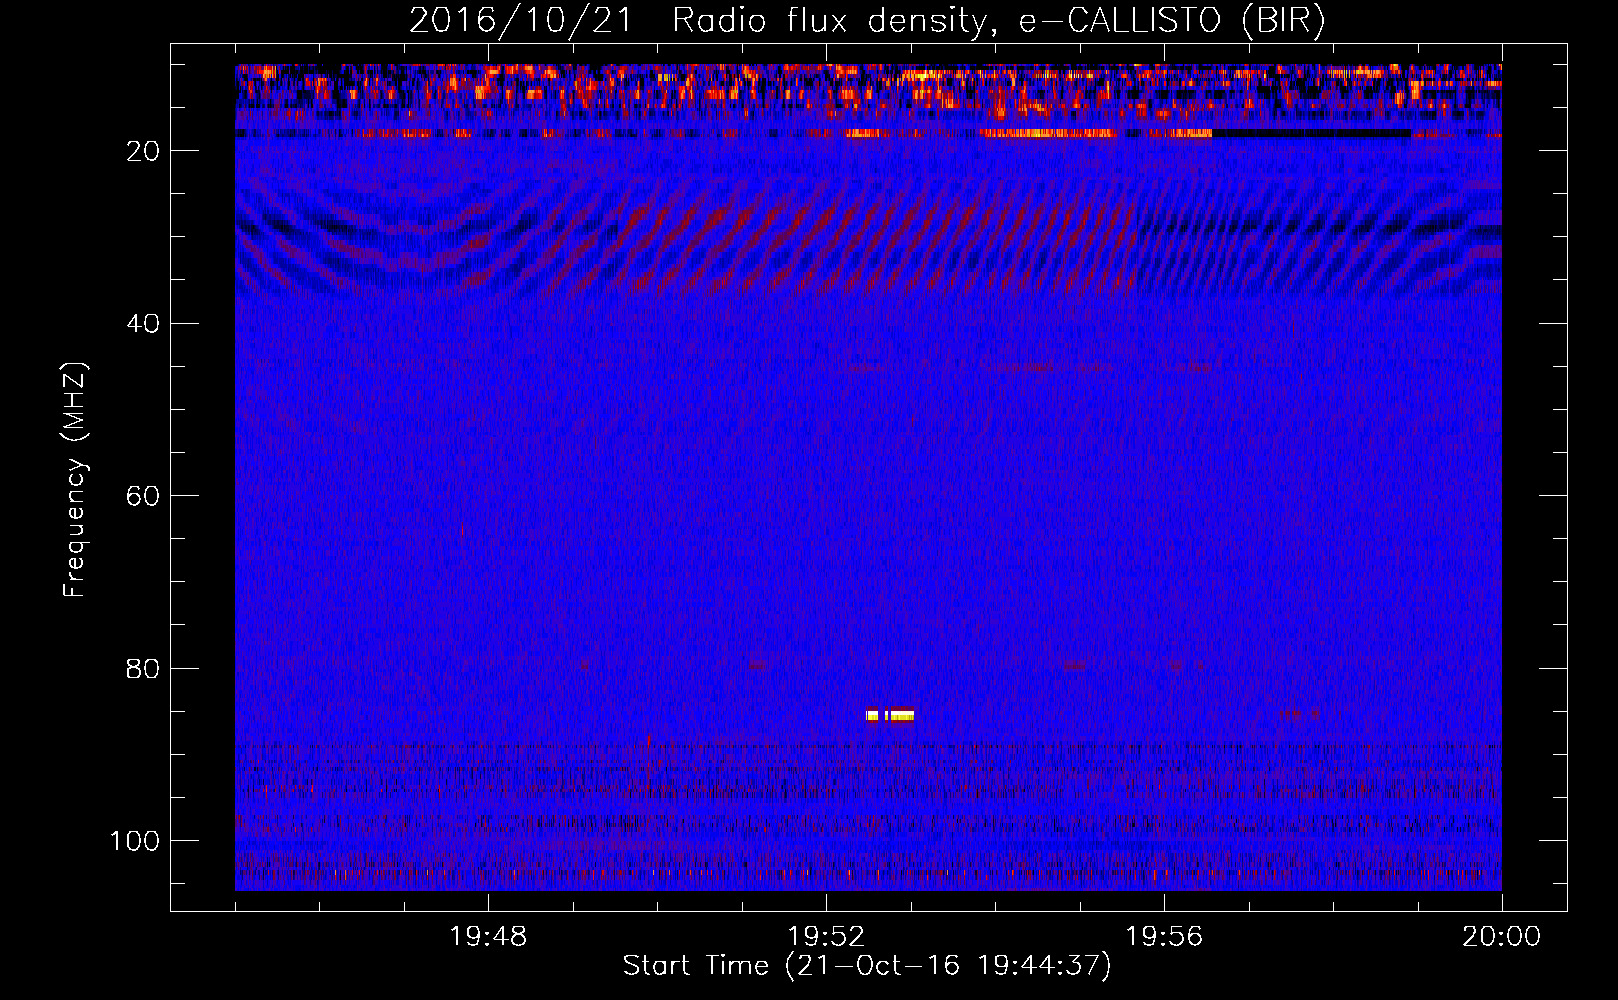
Task: Click the black horizontal gap line near 18 MHz
Action: [x=1311, y=133]
